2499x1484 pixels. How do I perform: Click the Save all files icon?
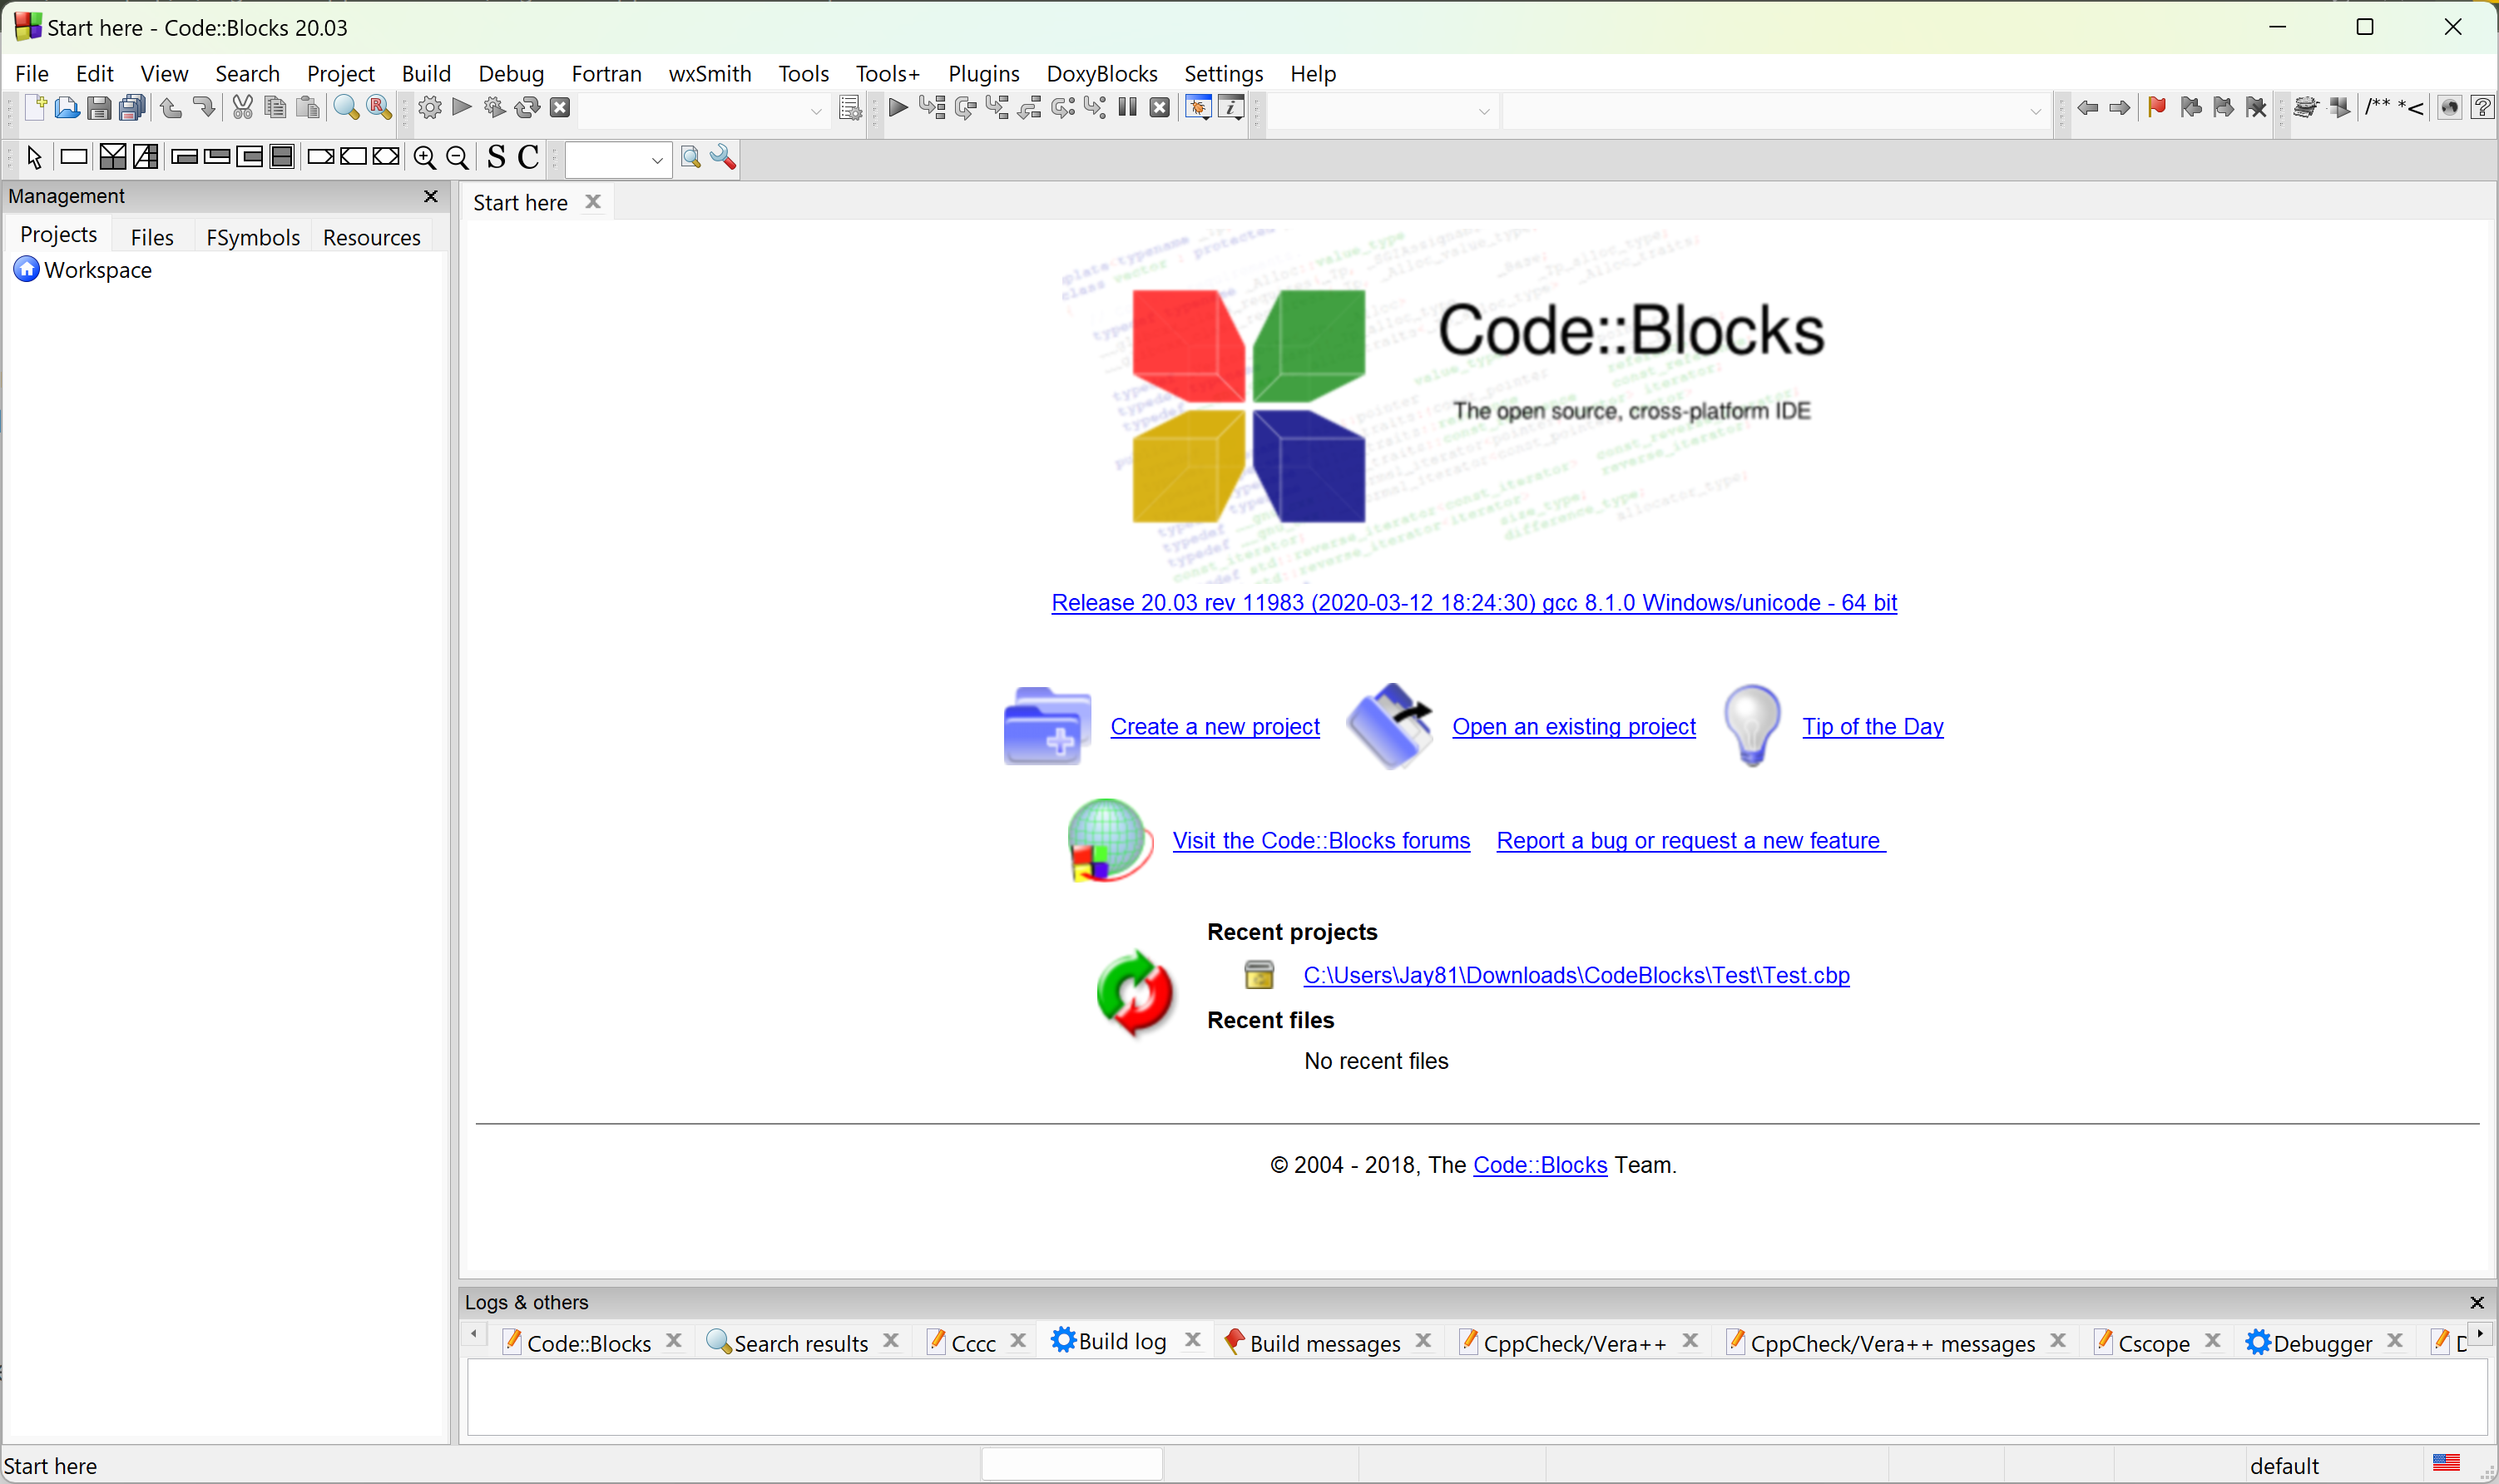(x=132, y=108)
